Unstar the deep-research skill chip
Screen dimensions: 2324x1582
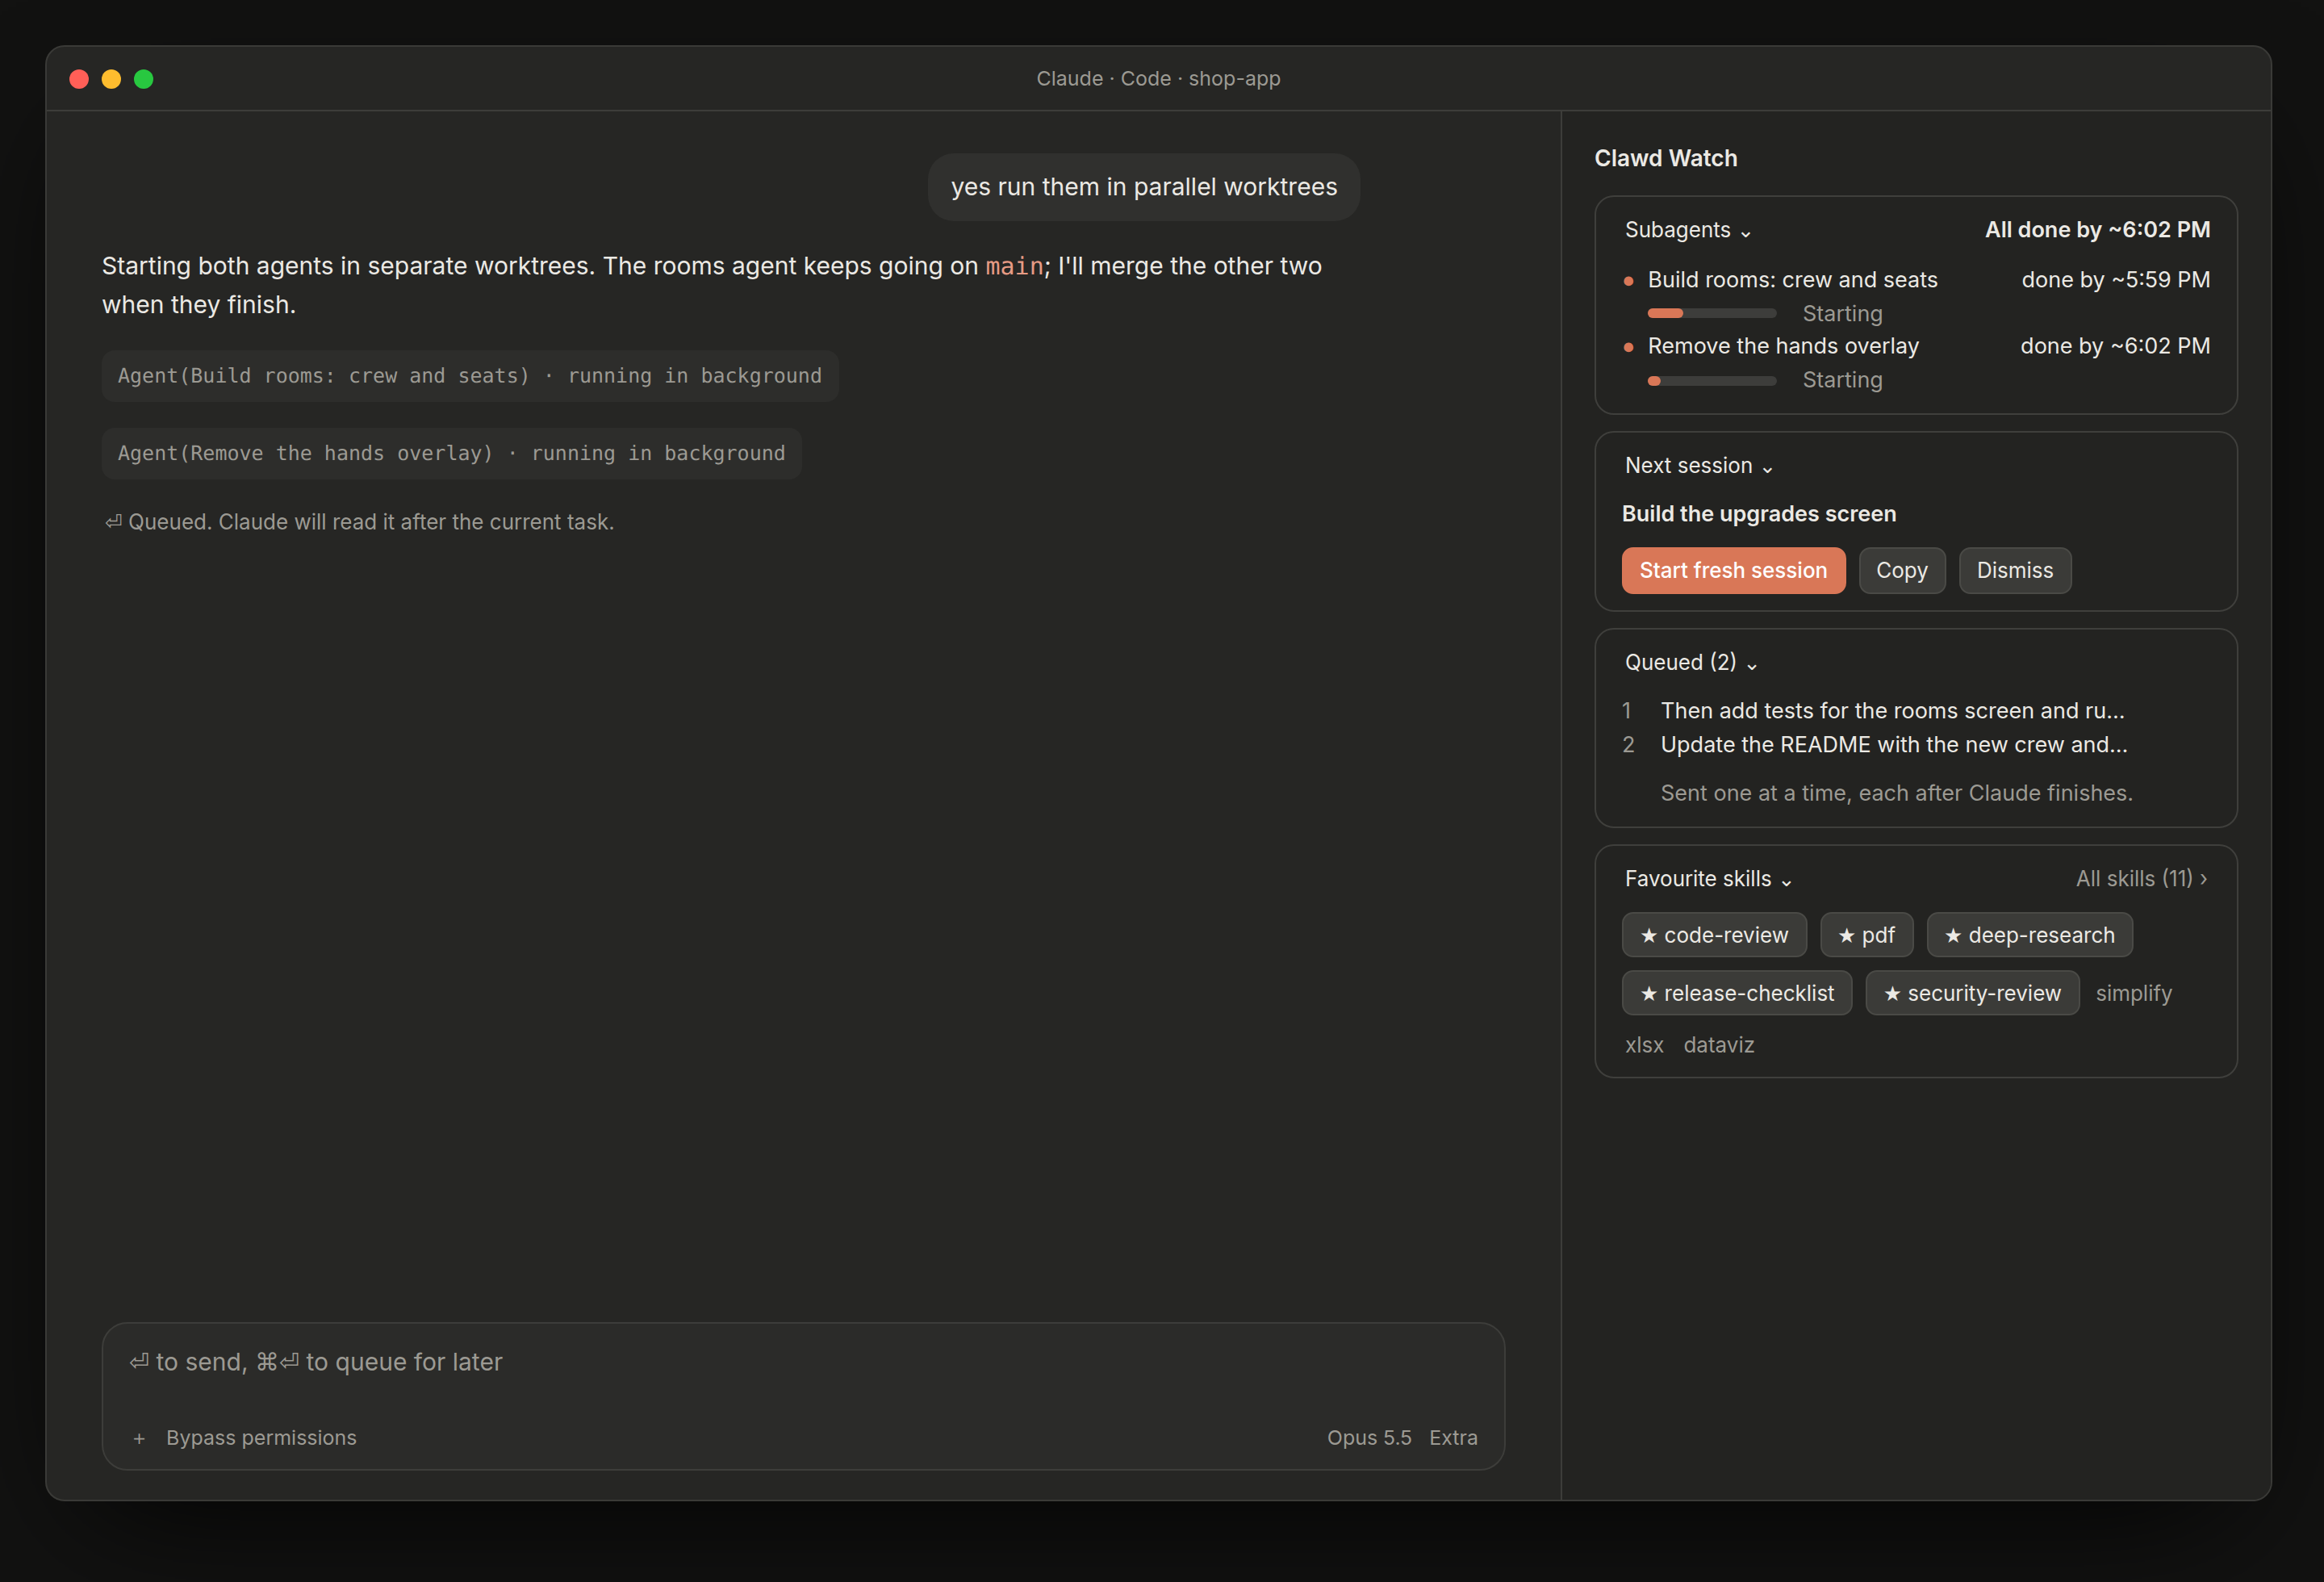(2029, 935)
